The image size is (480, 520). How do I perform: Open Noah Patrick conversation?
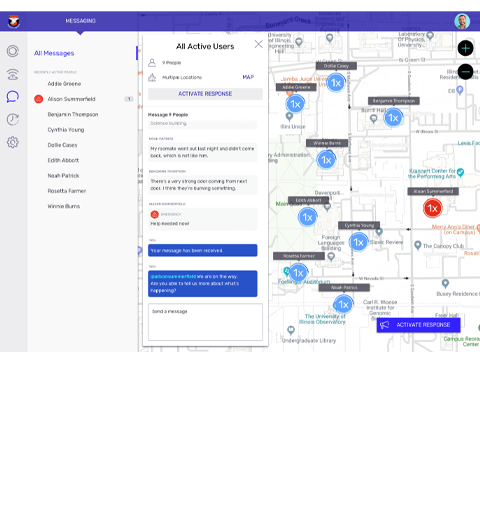pos(63,176)
